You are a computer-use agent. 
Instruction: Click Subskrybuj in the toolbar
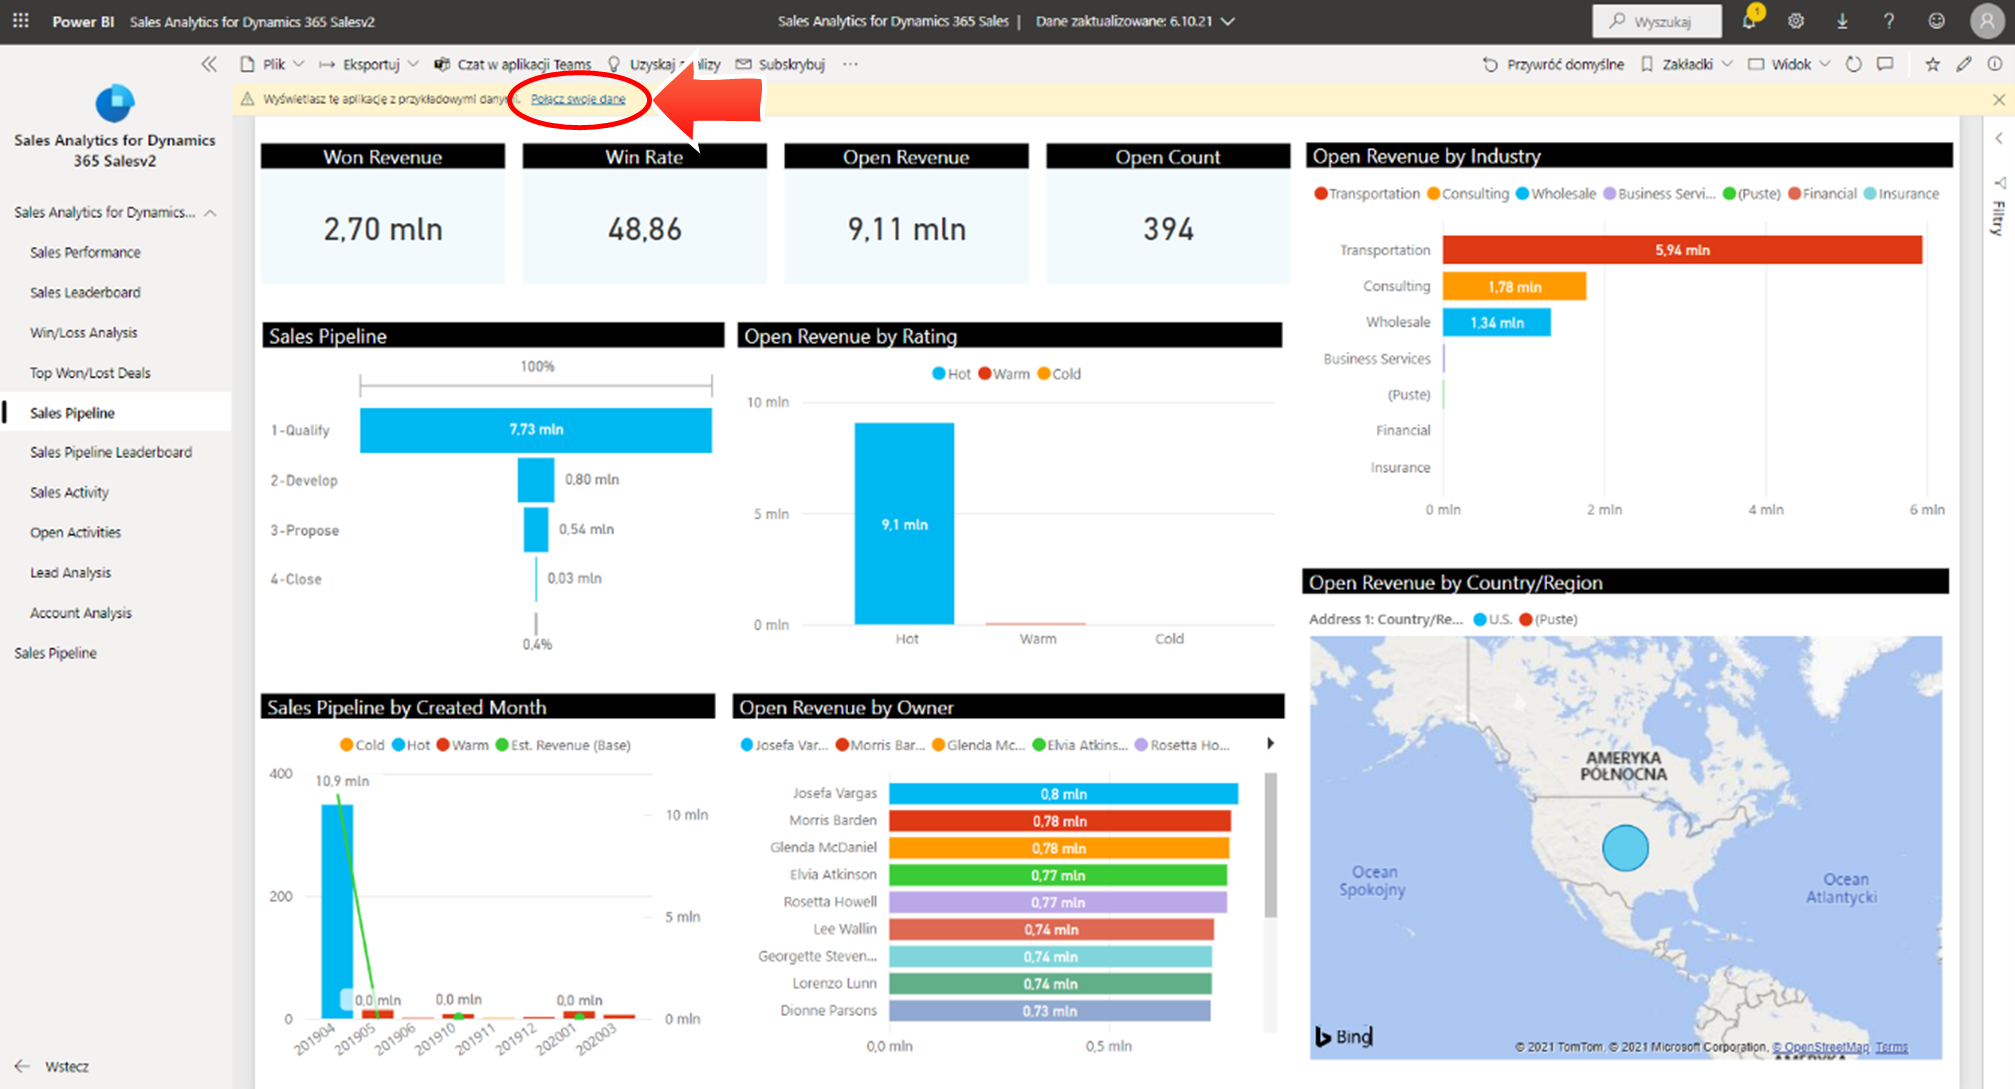781,64
